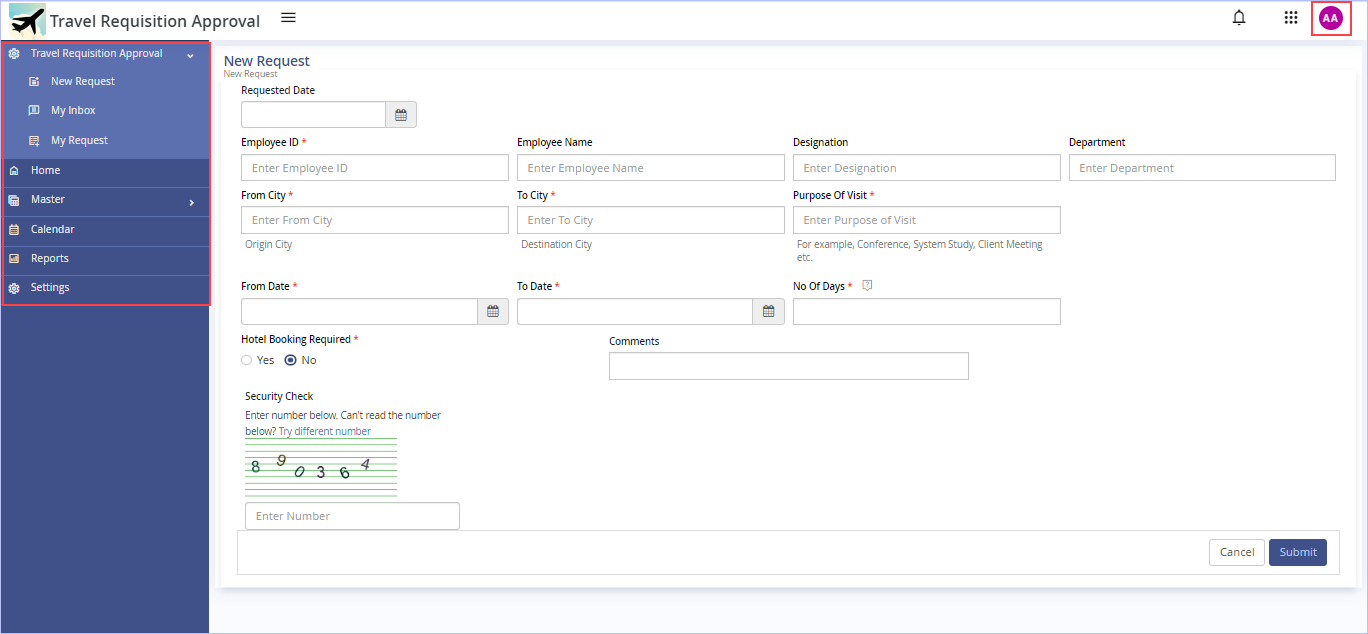Open My Request in the sidebar

click(x=79, y=141)
